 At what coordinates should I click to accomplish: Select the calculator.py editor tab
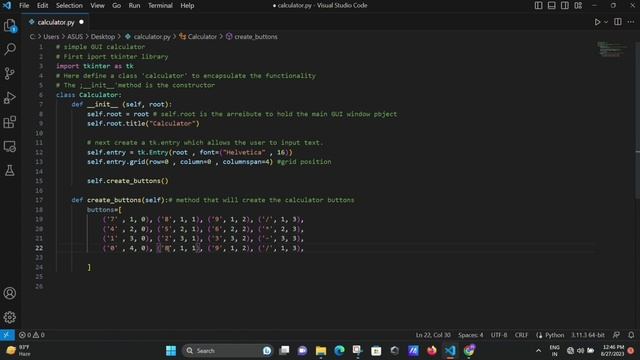(56, 22)
